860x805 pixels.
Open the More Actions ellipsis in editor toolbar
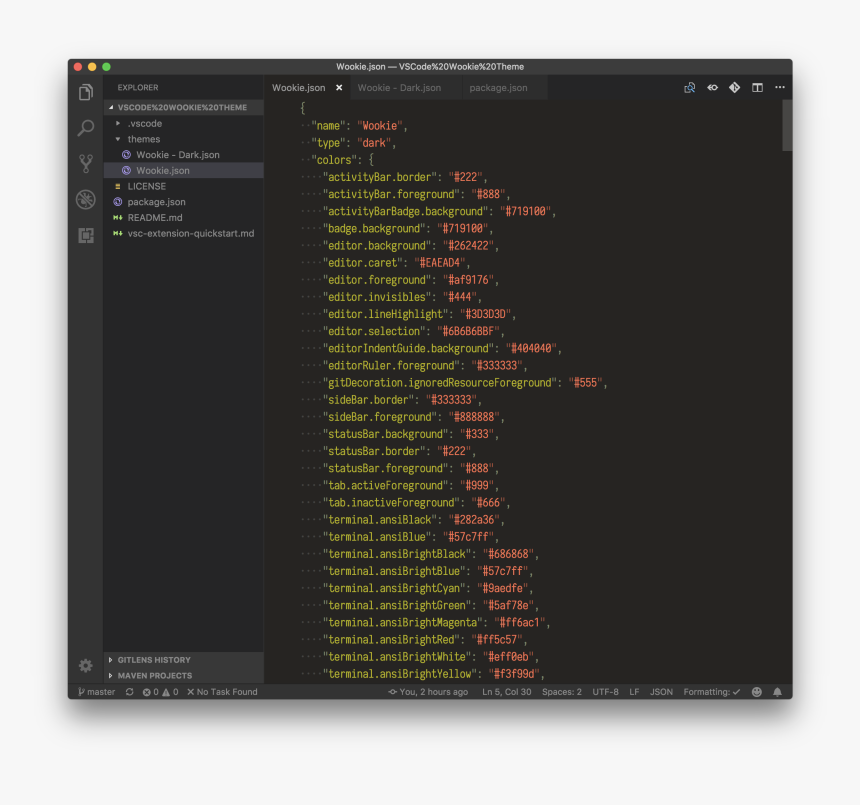(x=779, y=87)
